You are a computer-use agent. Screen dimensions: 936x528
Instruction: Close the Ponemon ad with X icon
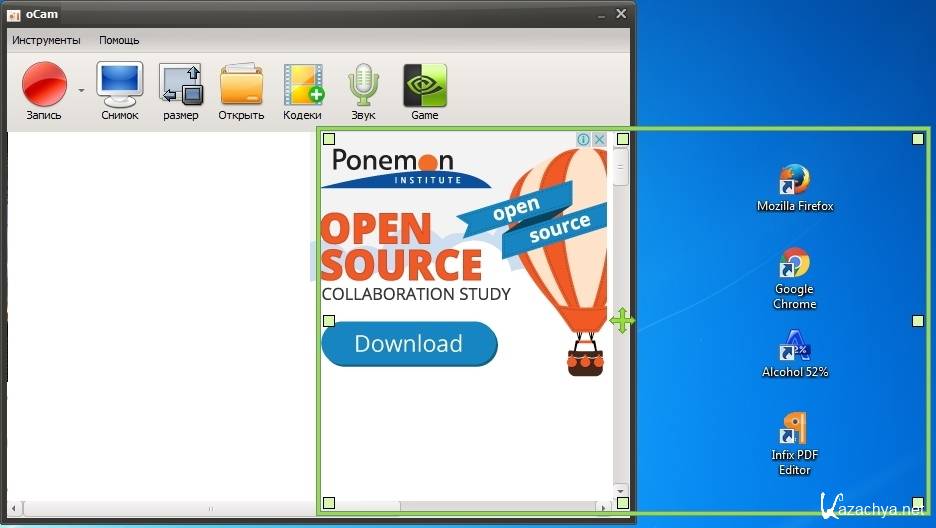click(599, 140)
